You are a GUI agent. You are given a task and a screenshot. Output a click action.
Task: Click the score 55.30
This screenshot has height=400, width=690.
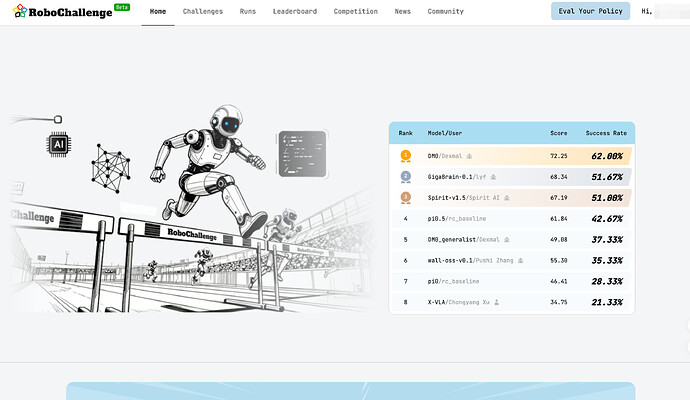tap(559, 261)
